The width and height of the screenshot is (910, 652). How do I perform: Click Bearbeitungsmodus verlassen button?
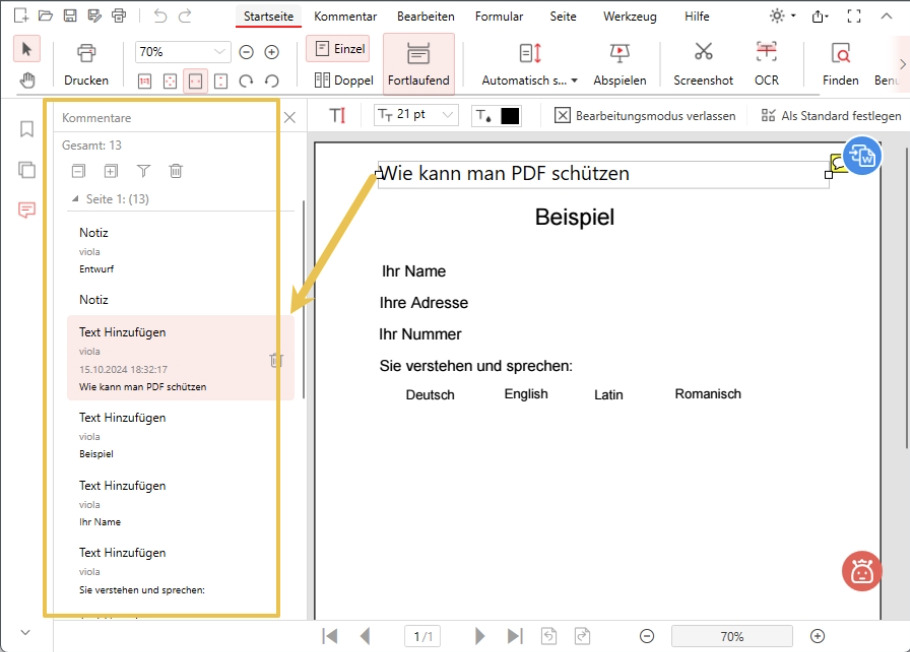point(645,116)
